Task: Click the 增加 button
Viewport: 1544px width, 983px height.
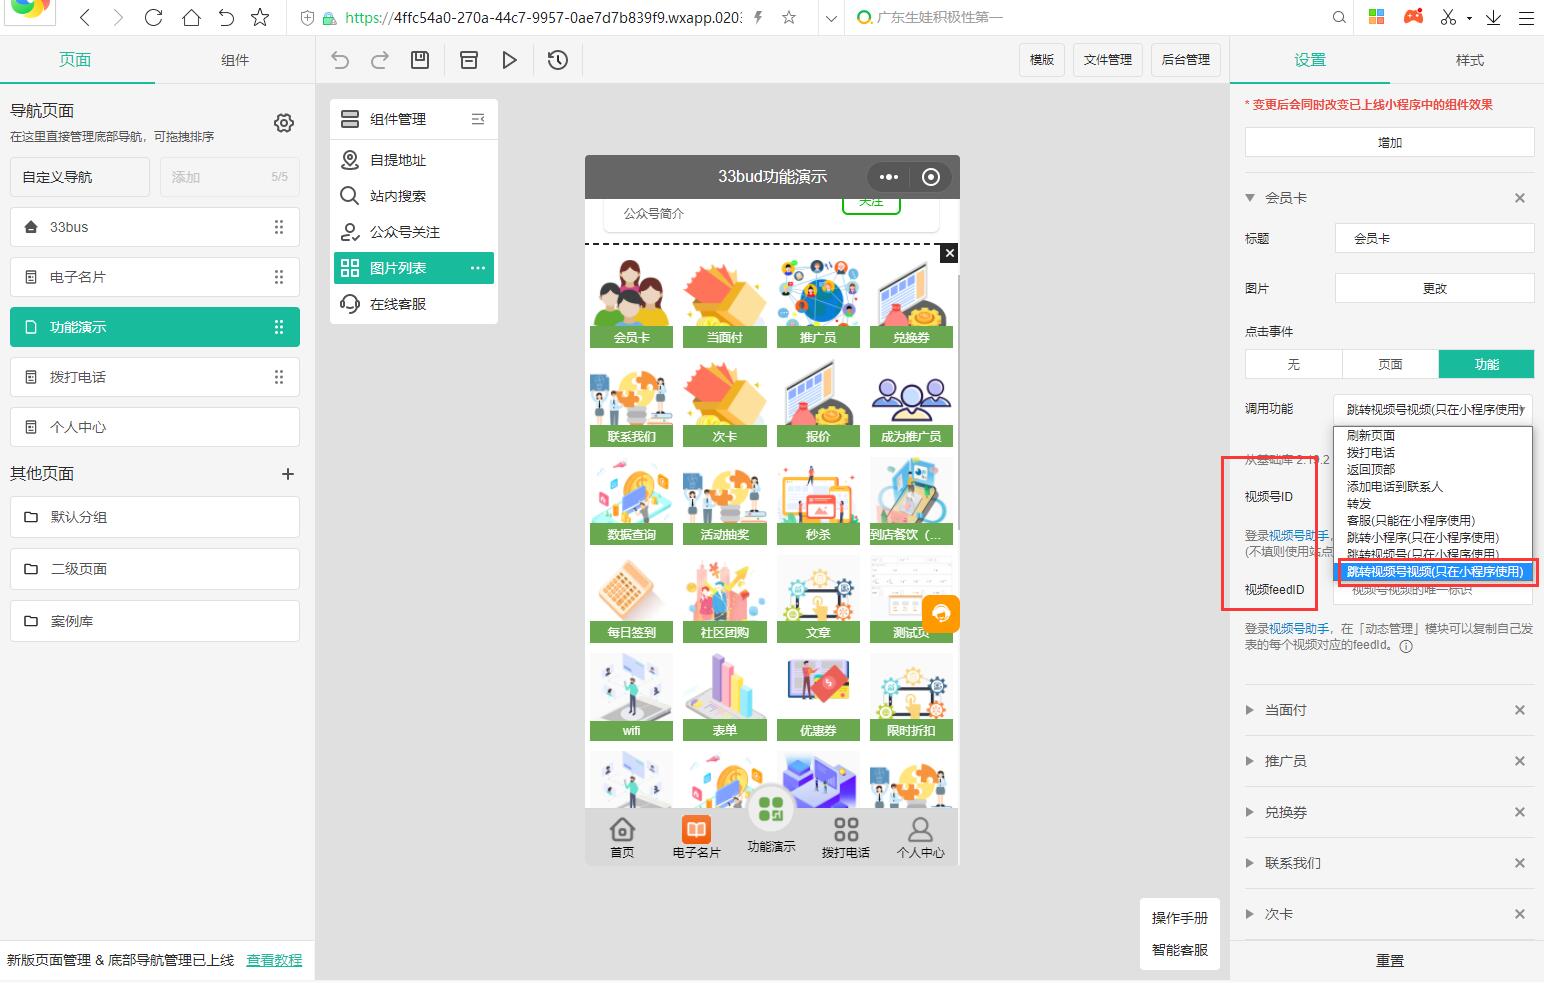Action: click(x=1389, y=142)
